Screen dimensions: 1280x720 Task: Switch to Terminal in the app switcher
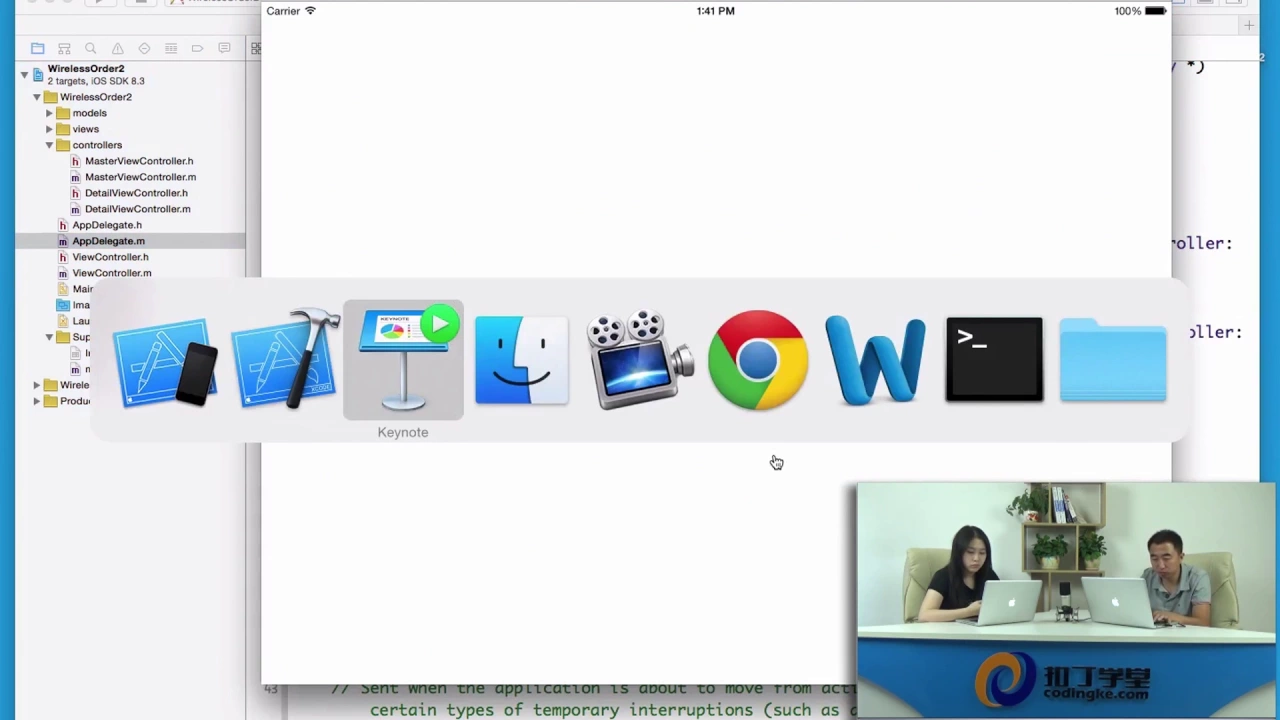coord(994,360)
